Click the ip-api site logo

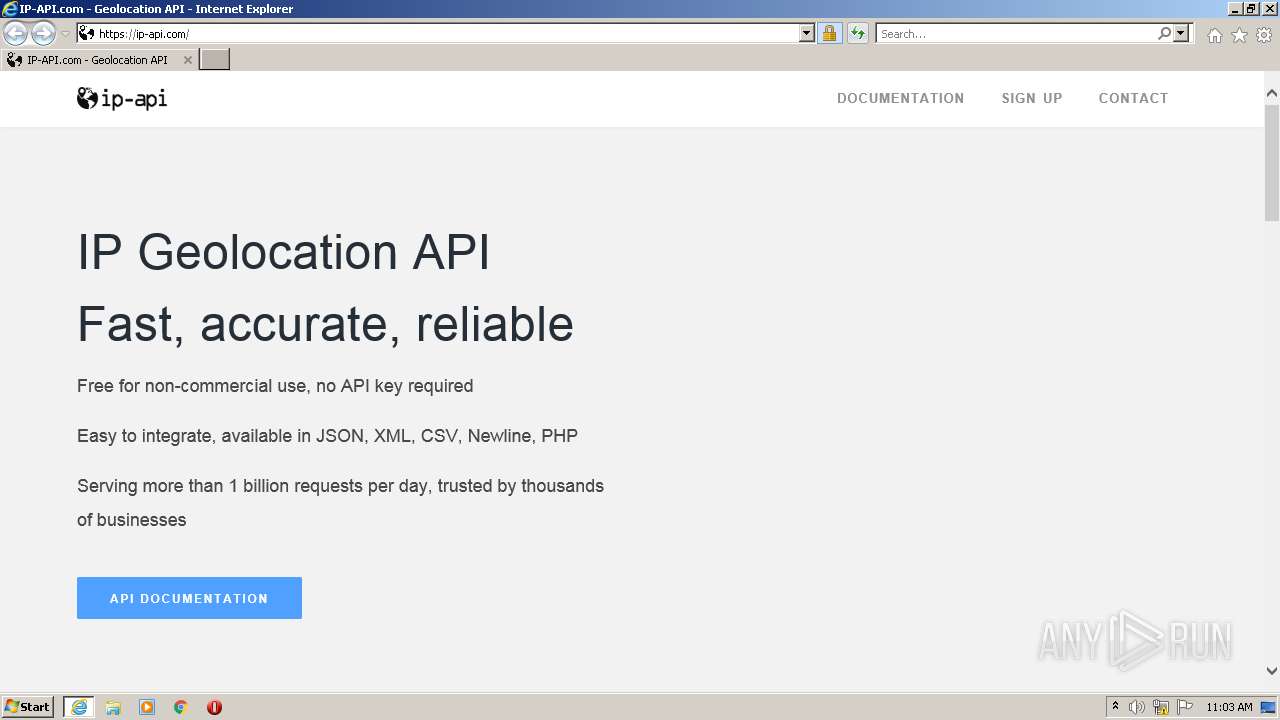point(122,98)
